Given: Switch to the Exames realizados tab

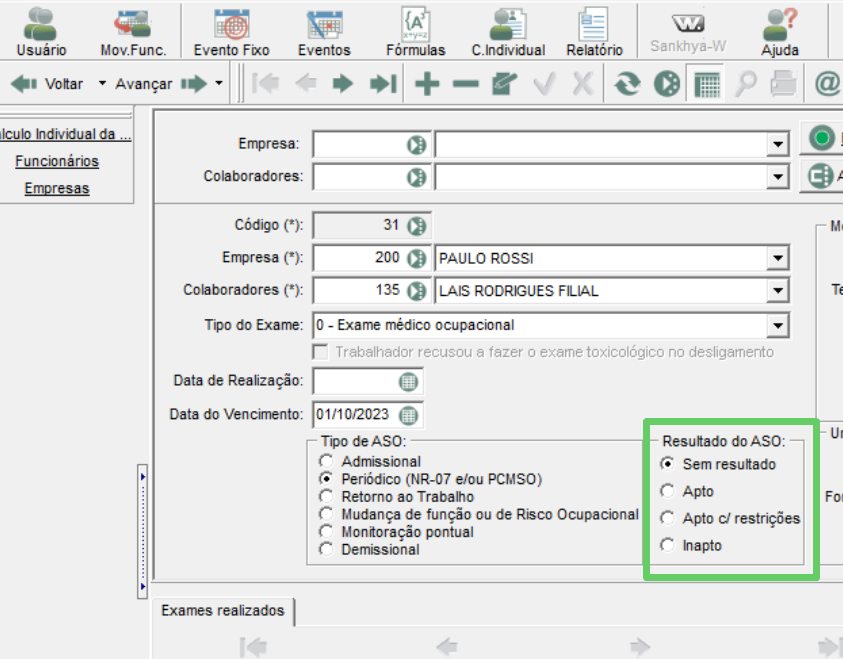Looking at the screenshot, I should coord(223,611).
